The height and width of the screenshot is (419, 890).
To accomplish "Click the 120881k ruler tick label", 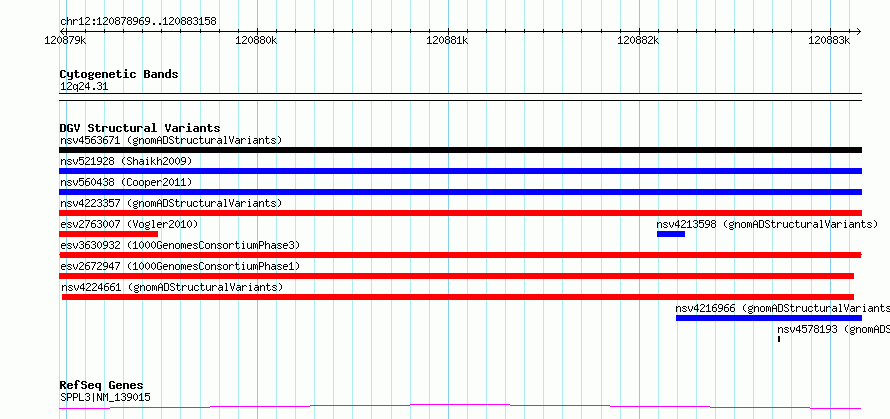I will pos(448,41).
